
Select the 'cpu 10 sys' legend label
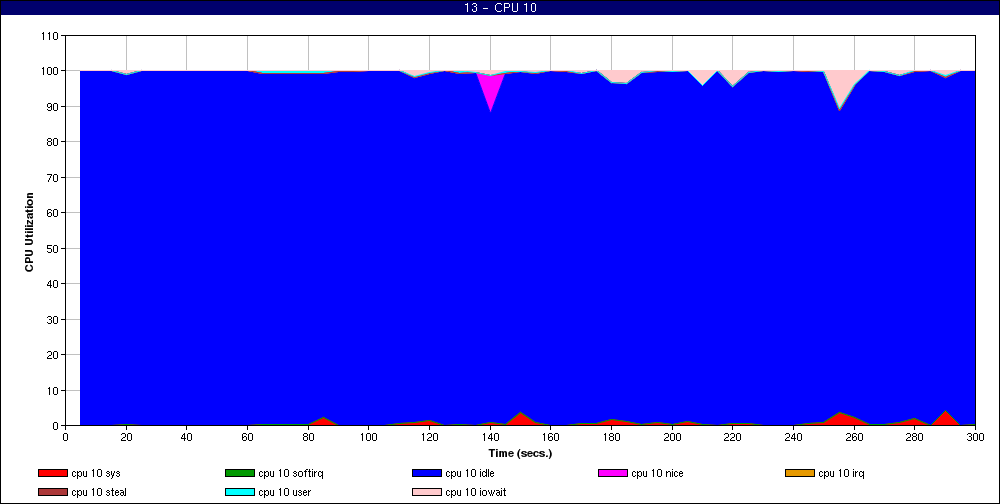point(96,473)
